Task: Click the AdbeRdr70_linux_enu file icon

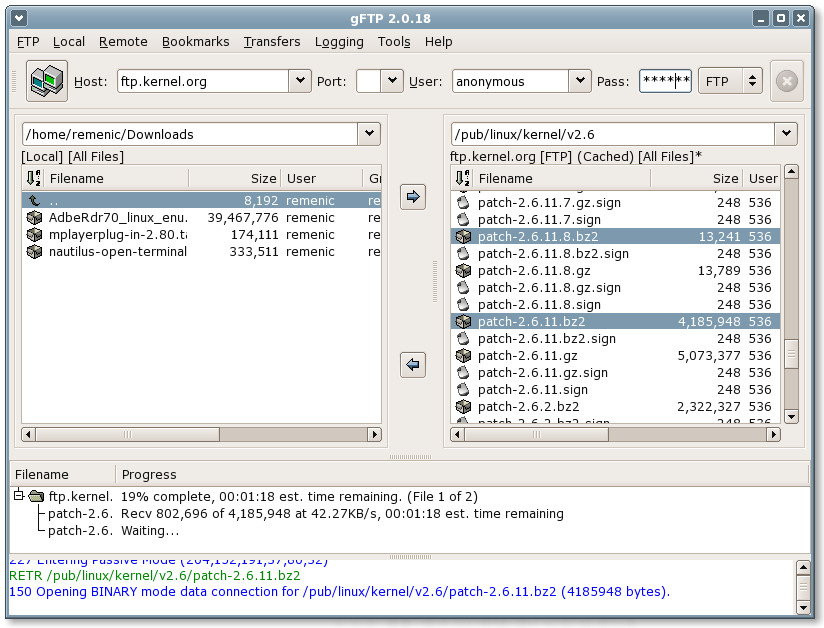Action: (33, 217)
